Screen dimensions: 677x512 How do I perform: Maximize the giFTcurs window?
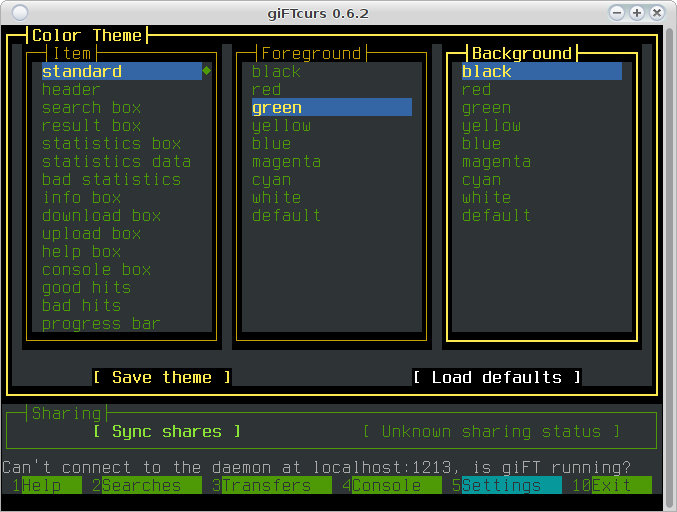[637, 13]
